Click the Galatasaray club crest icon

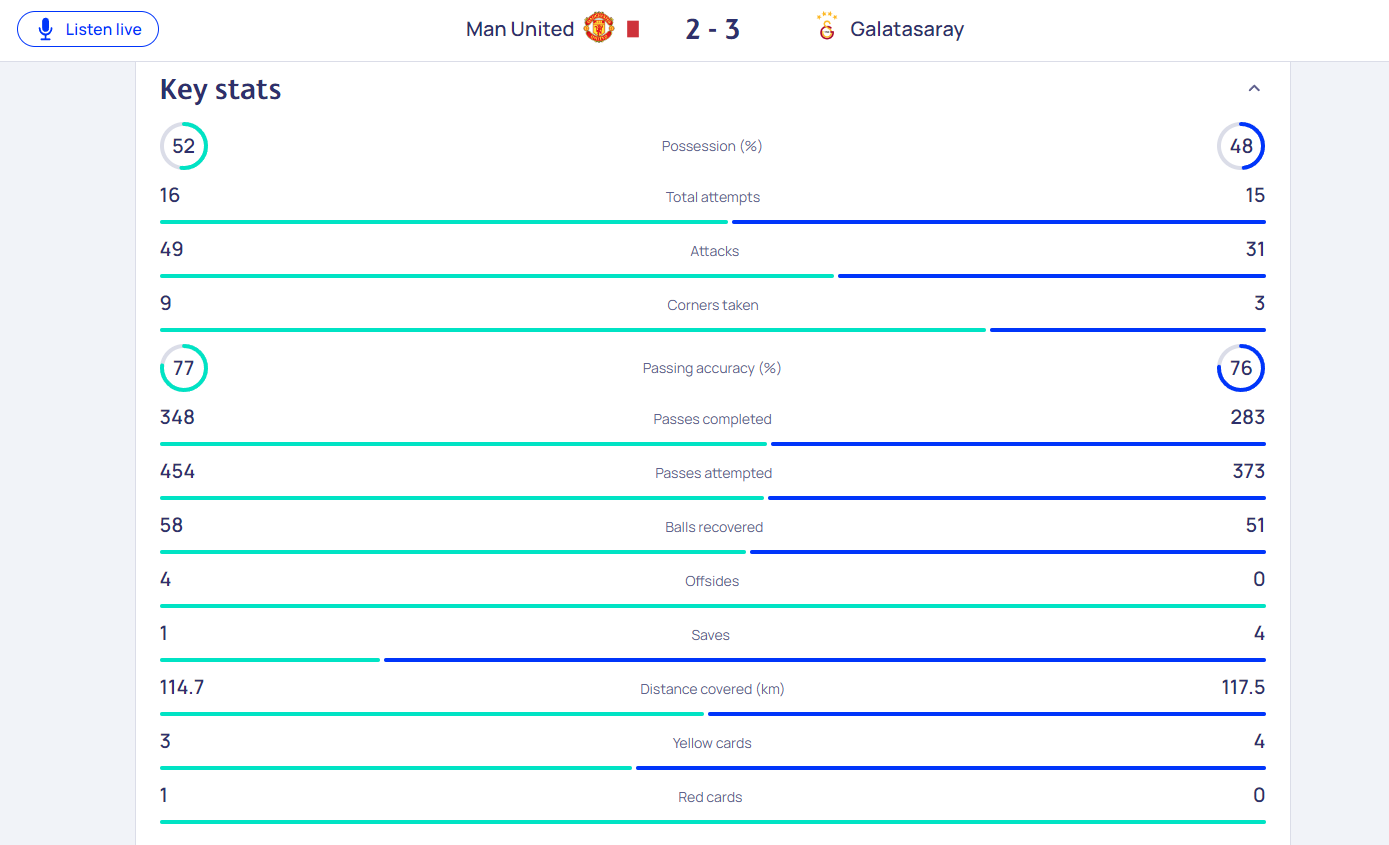coord(826,28)
